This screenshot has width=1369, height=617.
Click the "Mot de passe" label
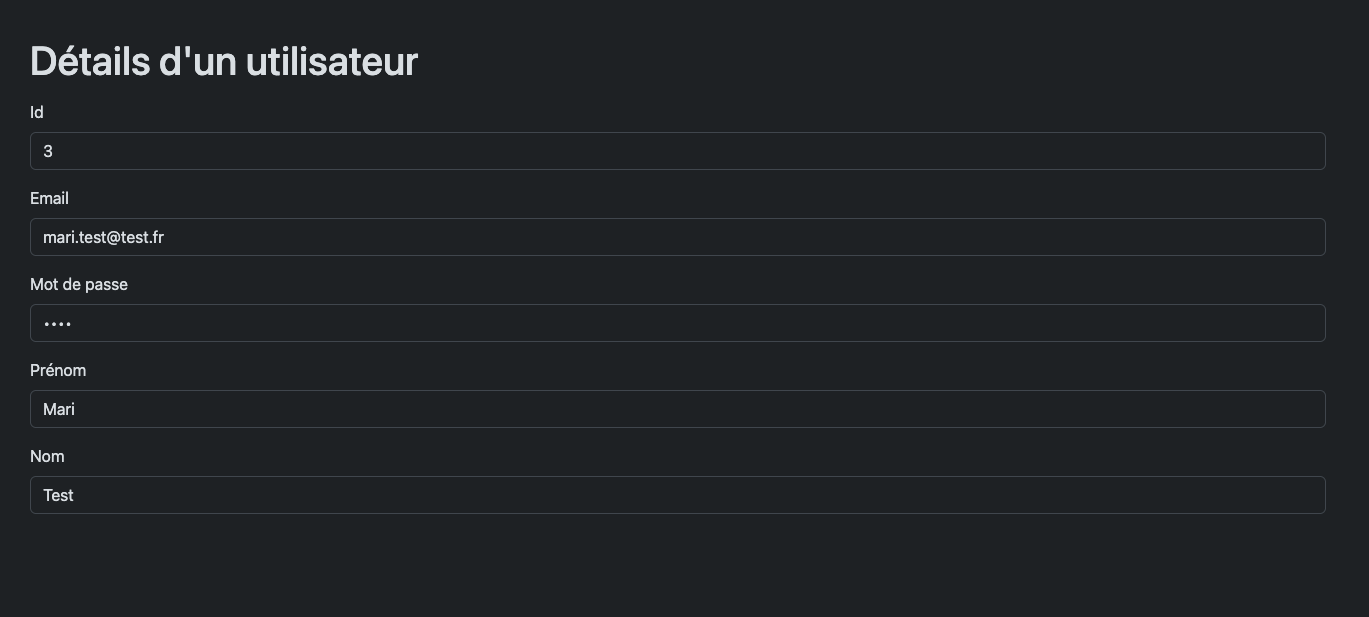click(79, 284)
